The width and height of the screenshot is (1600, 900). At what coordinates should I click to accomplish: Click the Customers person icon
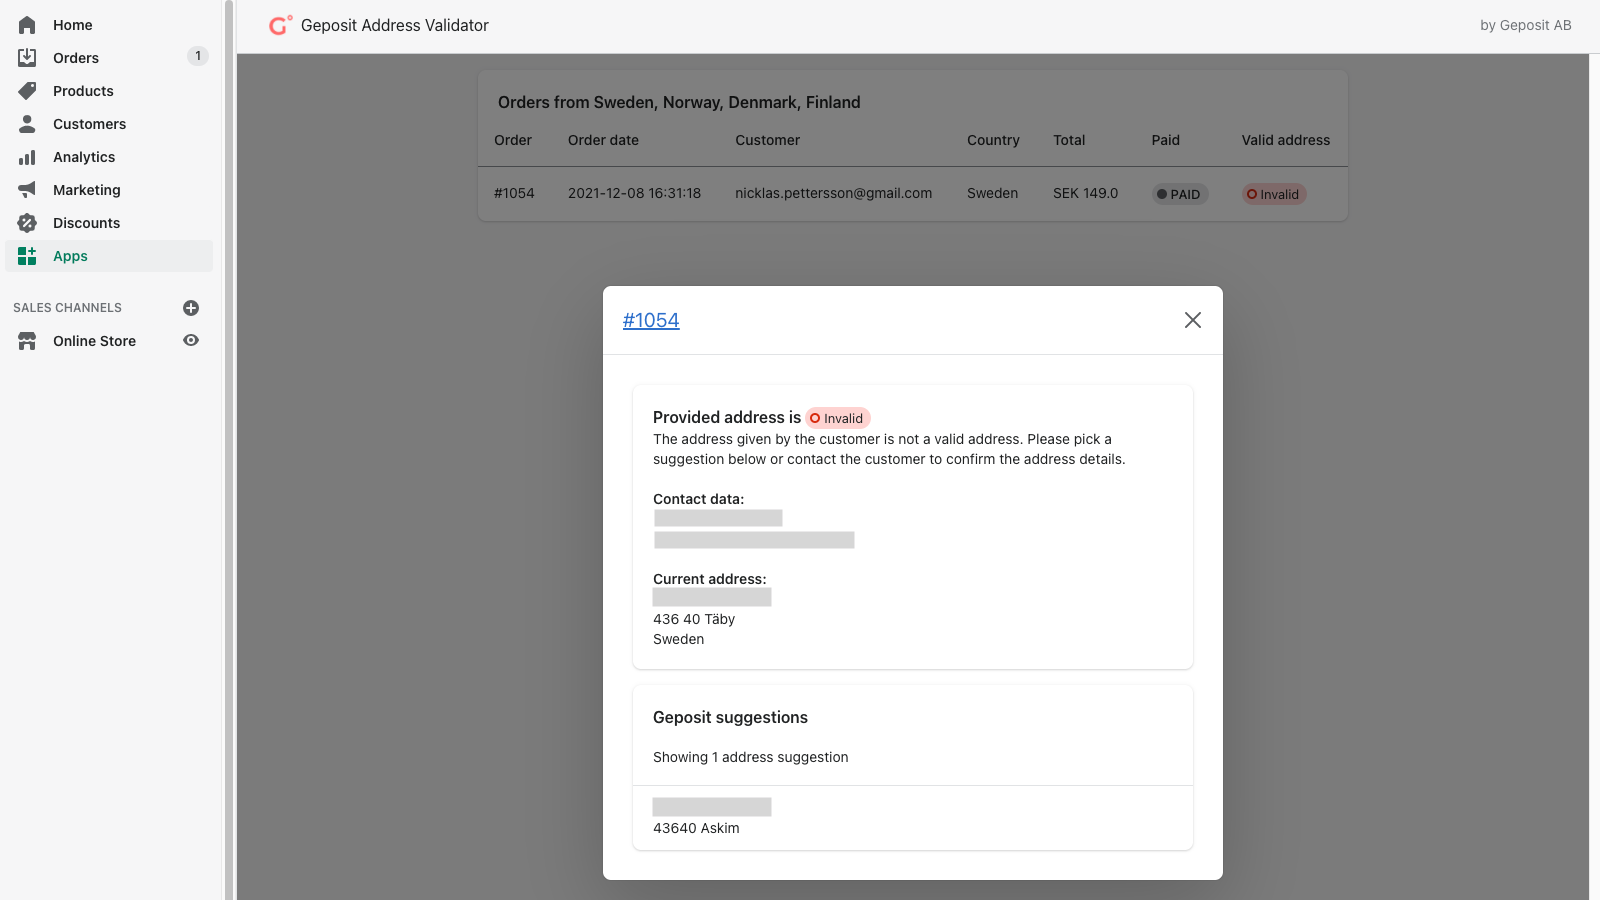point(27,124)
